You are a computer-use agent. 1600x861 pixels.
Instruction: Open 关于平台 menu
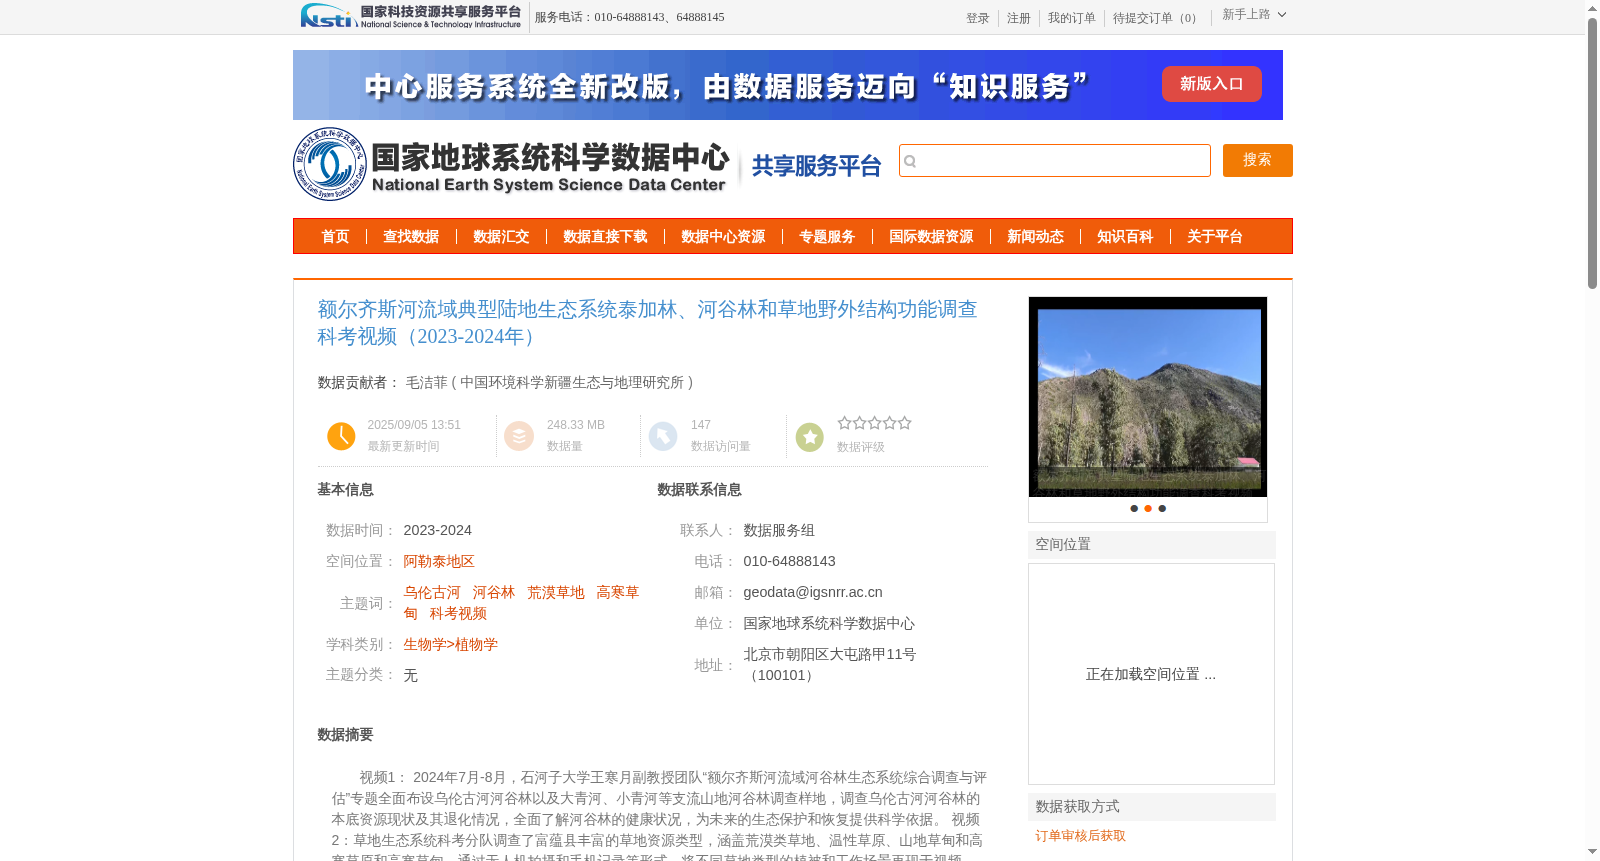[x=1215, y=236]
